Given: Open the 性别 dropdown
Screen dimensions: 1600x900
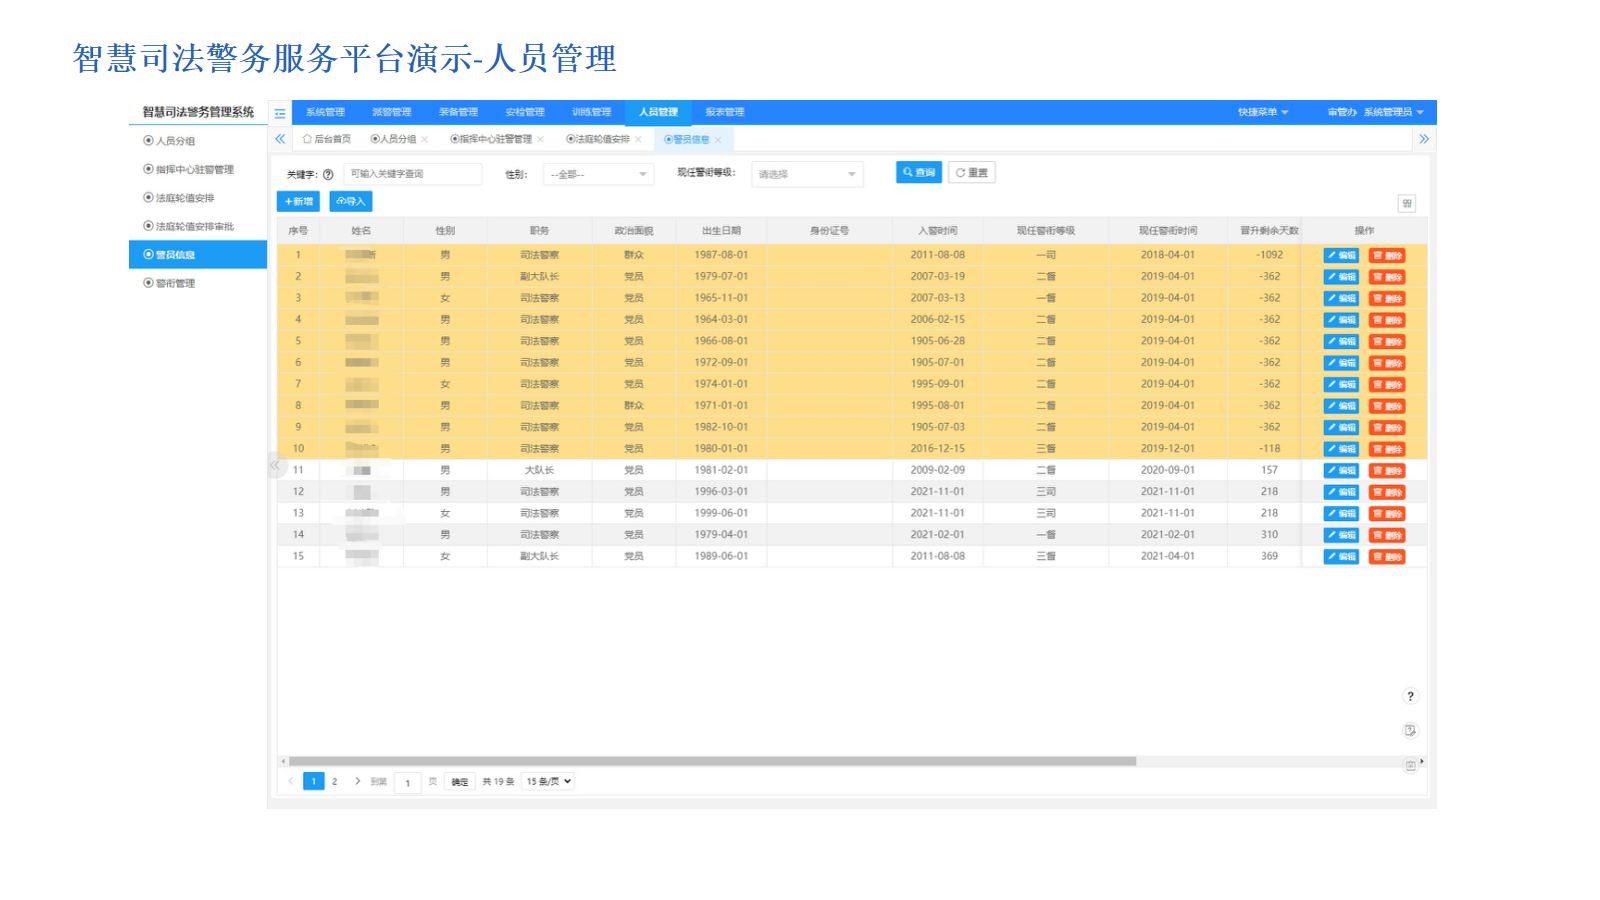Looking at the screenshot, I should click(x=598, y=174).
